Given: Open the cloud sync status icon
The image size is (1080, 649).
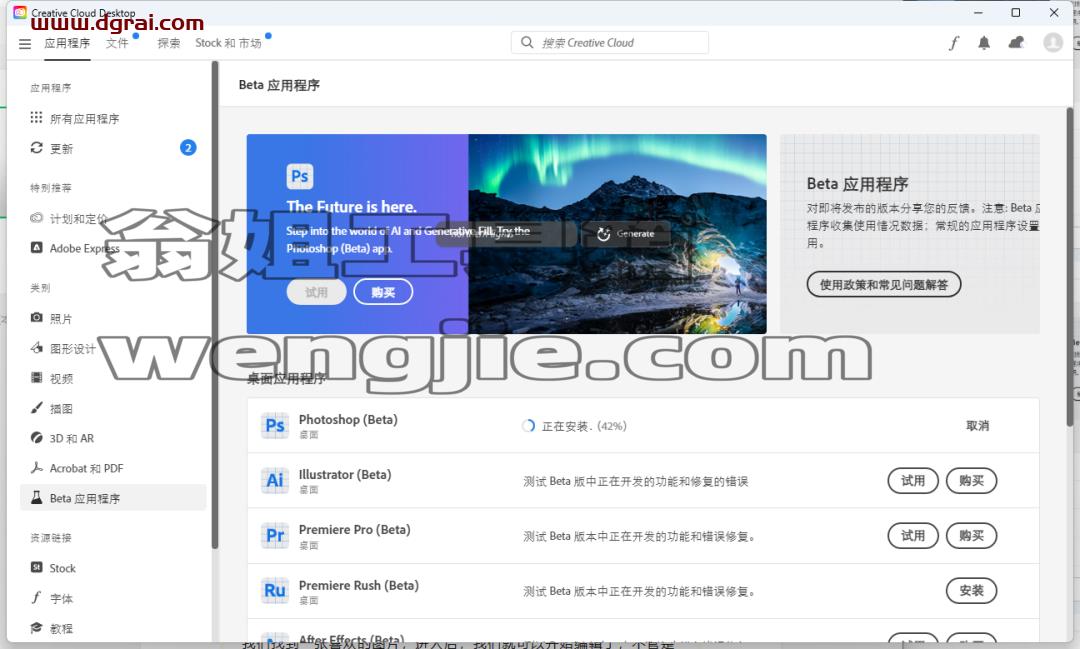Looking at the screenshot, I should pos(1017,43).
